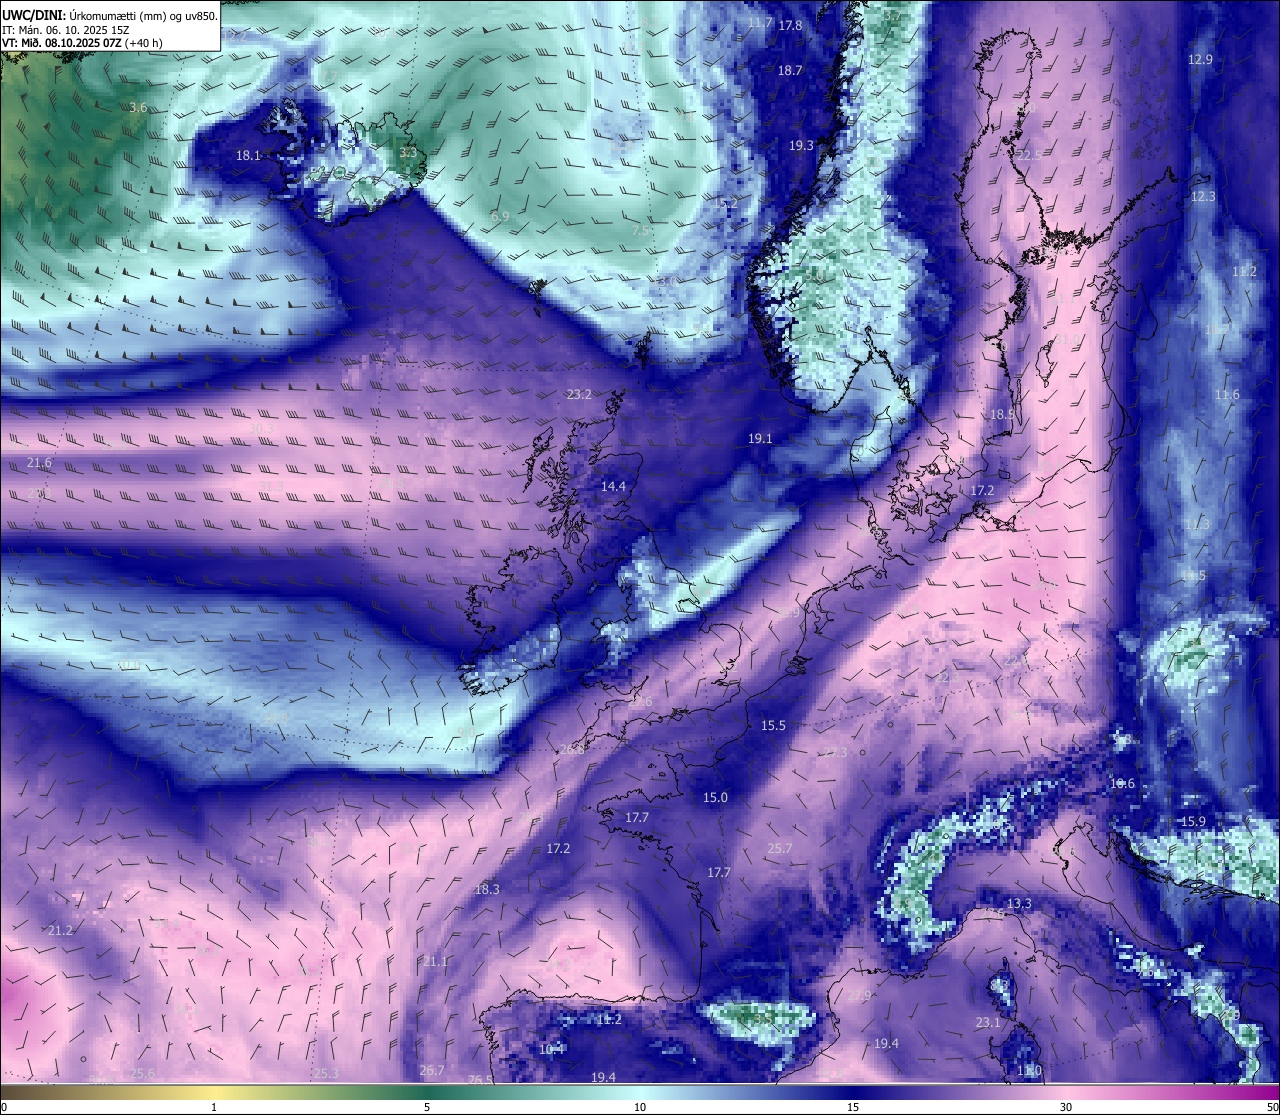Click the 25.3 value at the bottom
Screen dimensions: 1280x1115
(326, 1073)
